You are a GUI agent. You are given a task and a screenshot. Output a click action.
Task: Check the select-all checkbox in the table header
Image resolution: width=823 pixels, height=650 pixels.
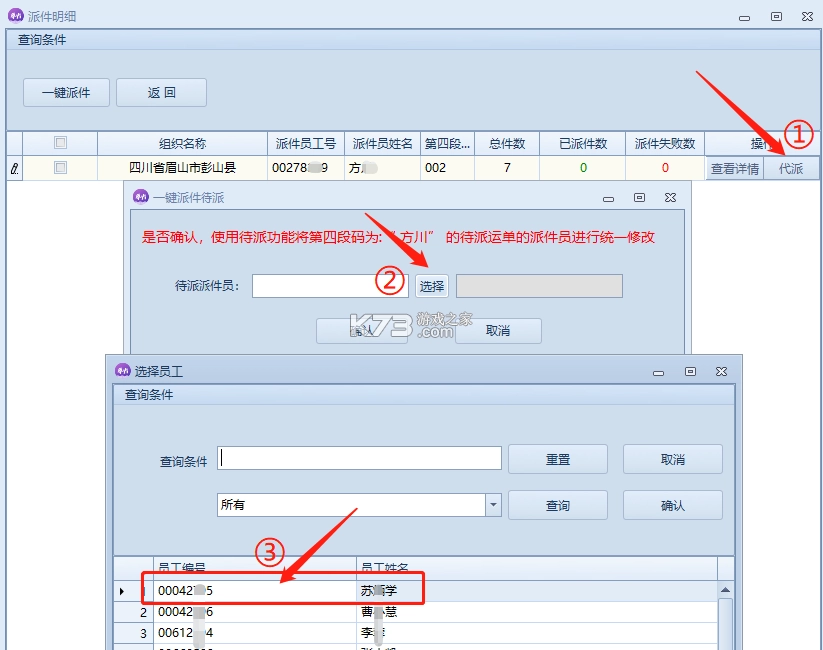coord(60,142)
